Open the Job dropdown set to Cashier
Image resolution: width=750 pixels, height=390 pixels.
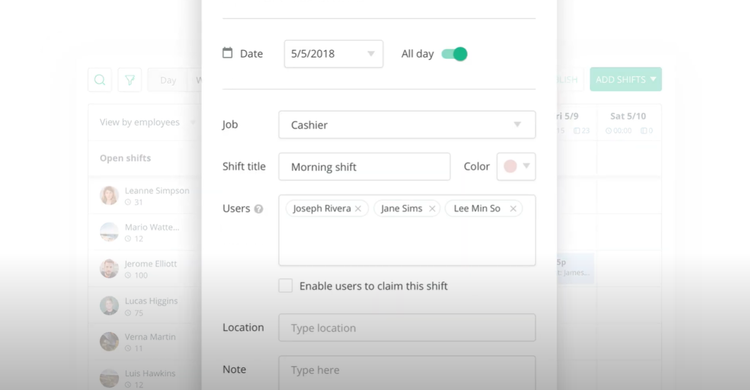click(x=407, y=125)
